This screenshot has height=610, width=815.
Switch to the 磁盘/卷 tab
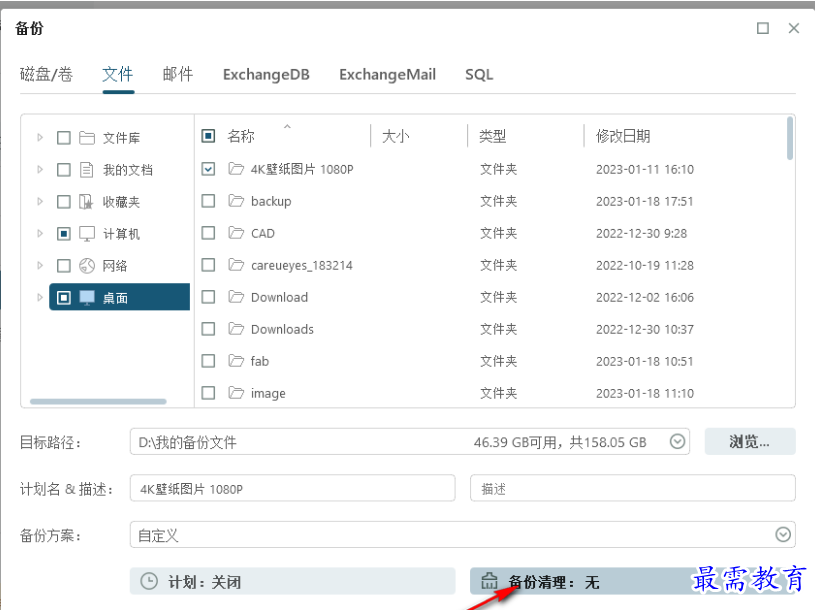click(x=46, y=75)
